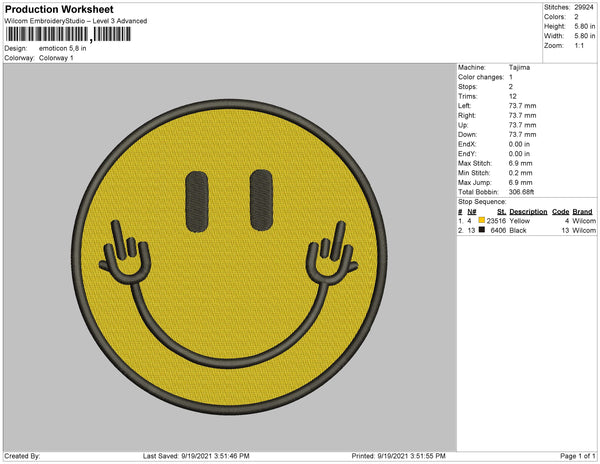The image size is (600, 464).
Task: Click the Stitches value '29924'
Action: click(x=584, y=7)
